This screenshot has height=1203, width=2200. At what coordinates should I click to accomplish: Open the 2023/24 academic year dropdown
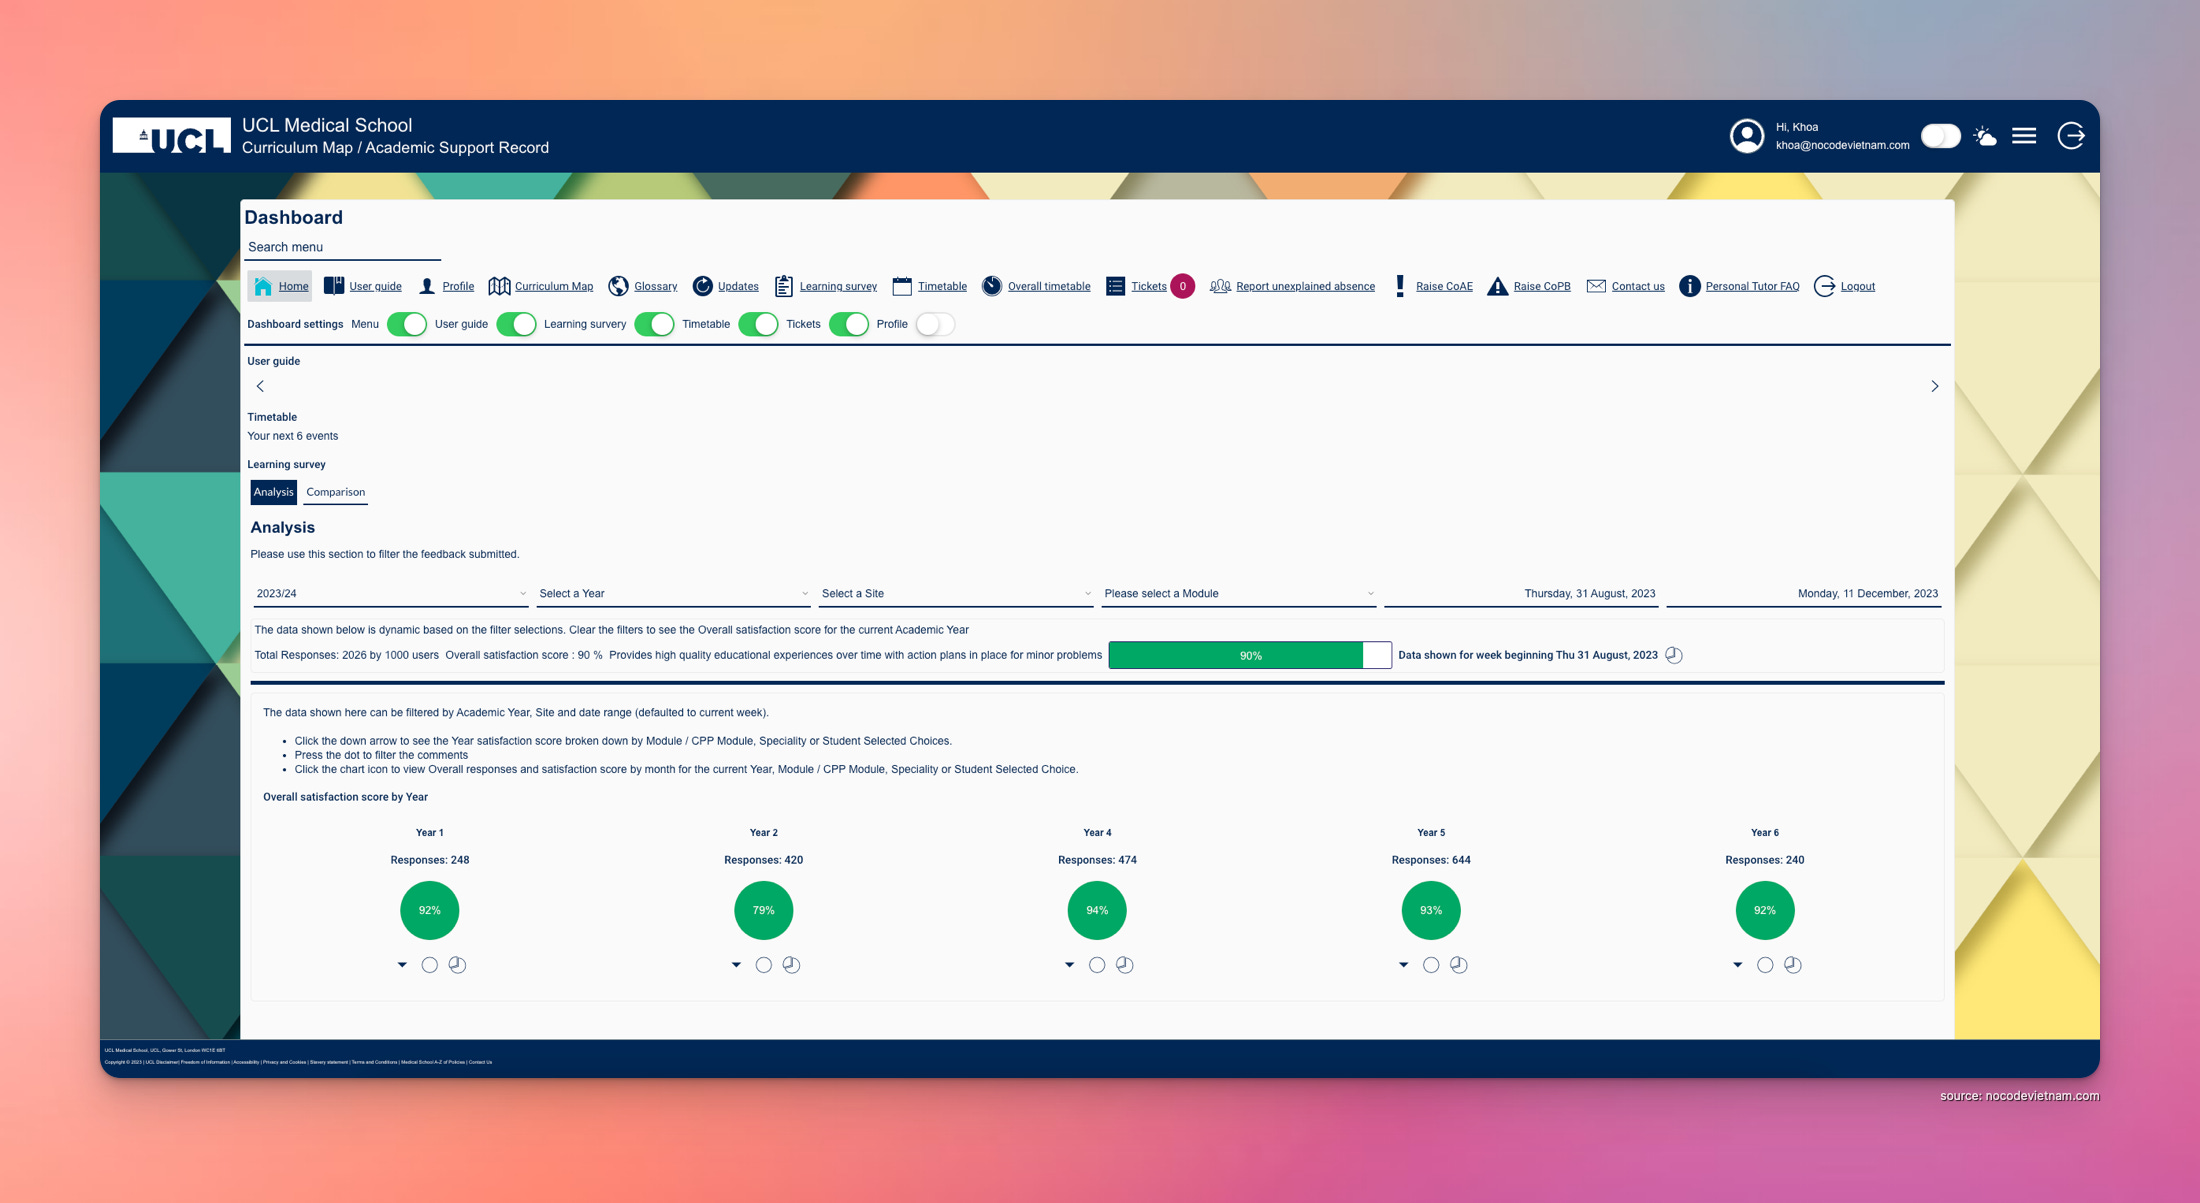tap(390, 594)
